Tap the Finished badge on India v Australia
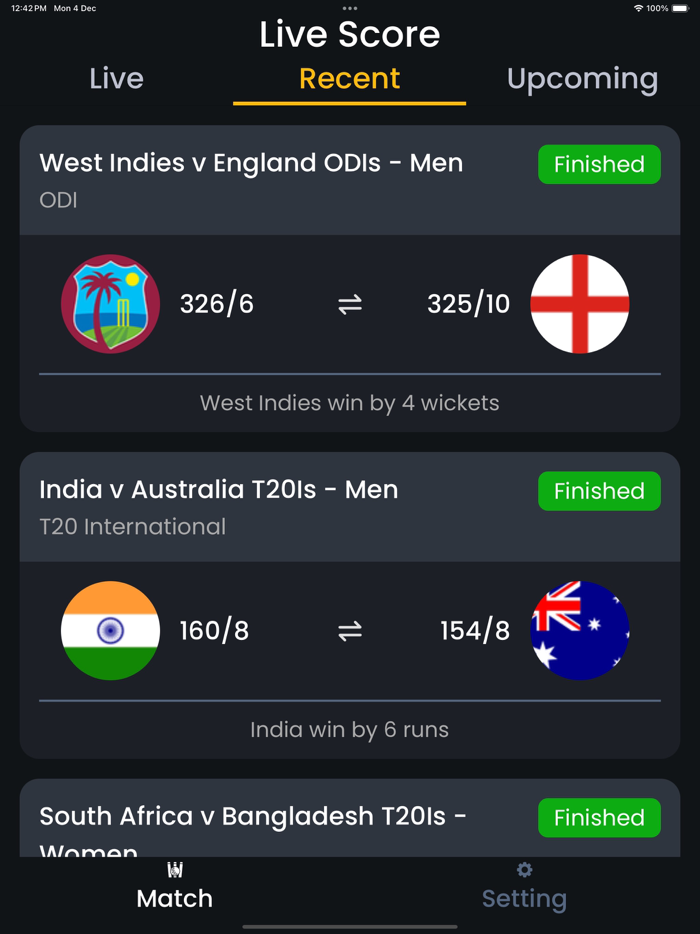This screenshot has width=700, height=934. tap(599, 491)
